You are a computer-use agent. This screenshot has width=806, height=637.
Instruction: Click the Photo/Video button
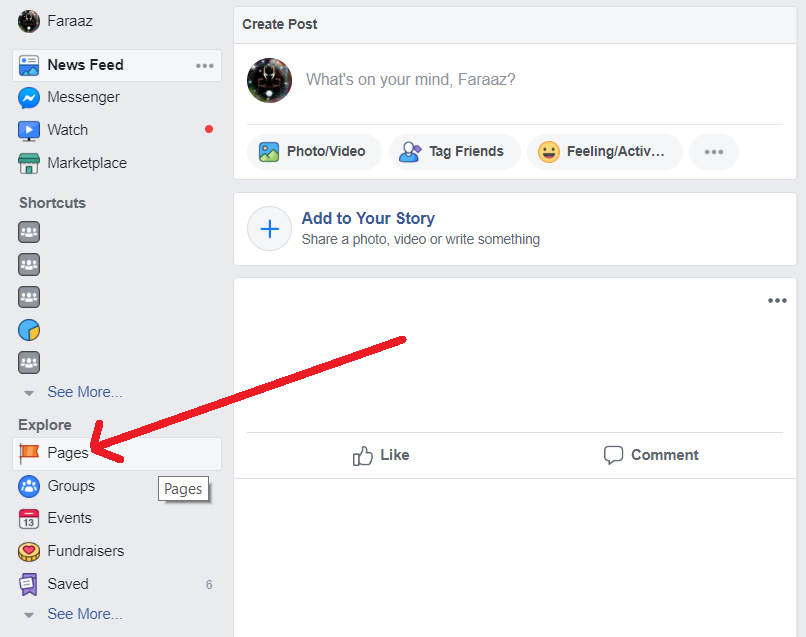point(314,152)
